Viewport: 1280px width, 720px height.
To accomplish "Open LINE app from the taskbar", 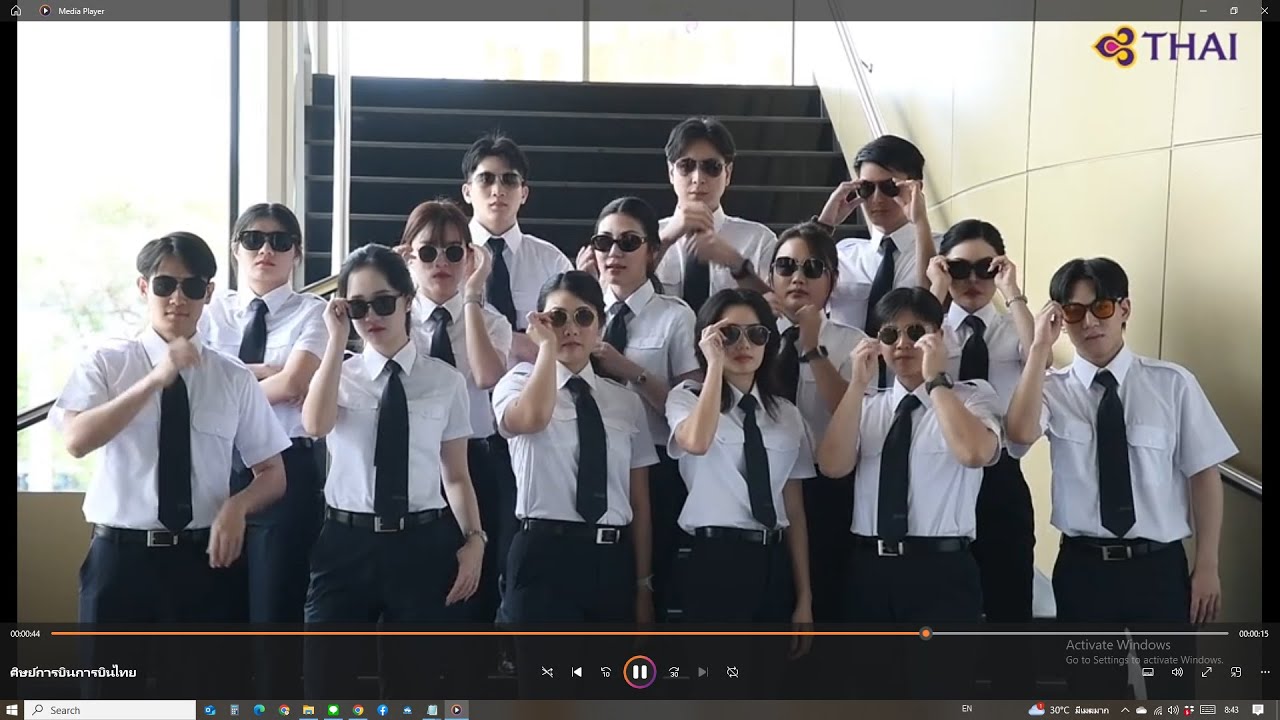I will pyautogui.click(x=333, y=710).
